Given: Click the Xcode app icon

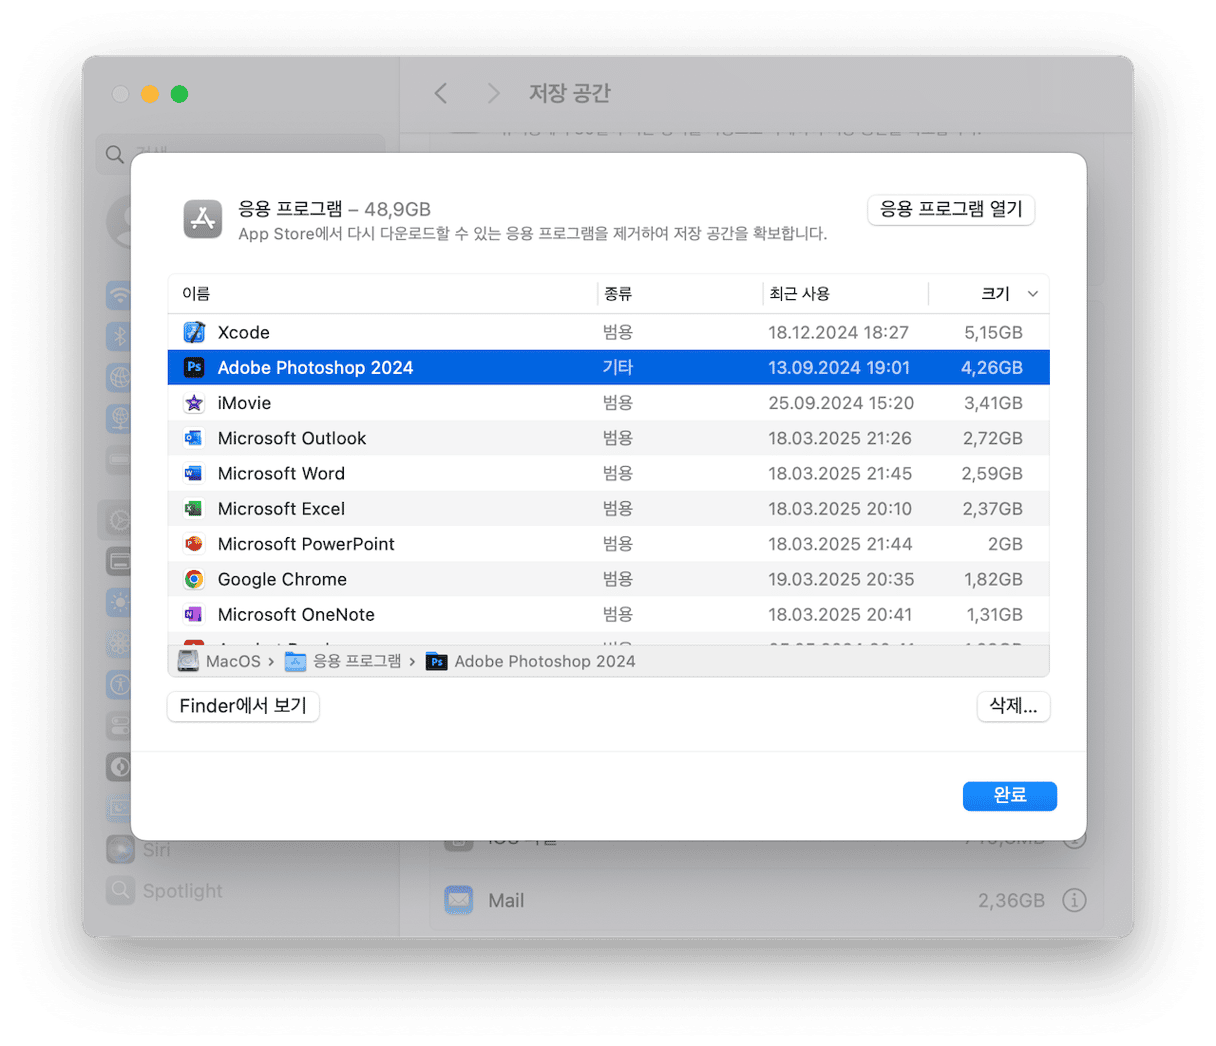Looking at the screenshot, I should point(194,332).
